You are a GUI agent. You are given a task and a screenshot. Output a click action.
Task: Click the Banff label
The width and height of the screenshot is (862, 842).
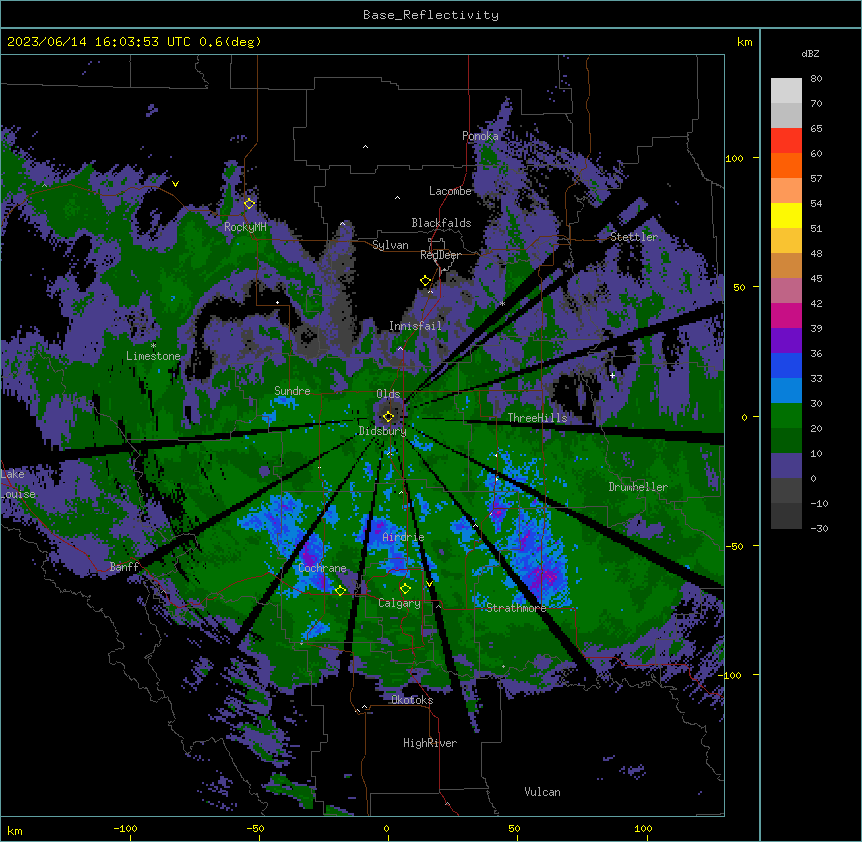[124, 567]
